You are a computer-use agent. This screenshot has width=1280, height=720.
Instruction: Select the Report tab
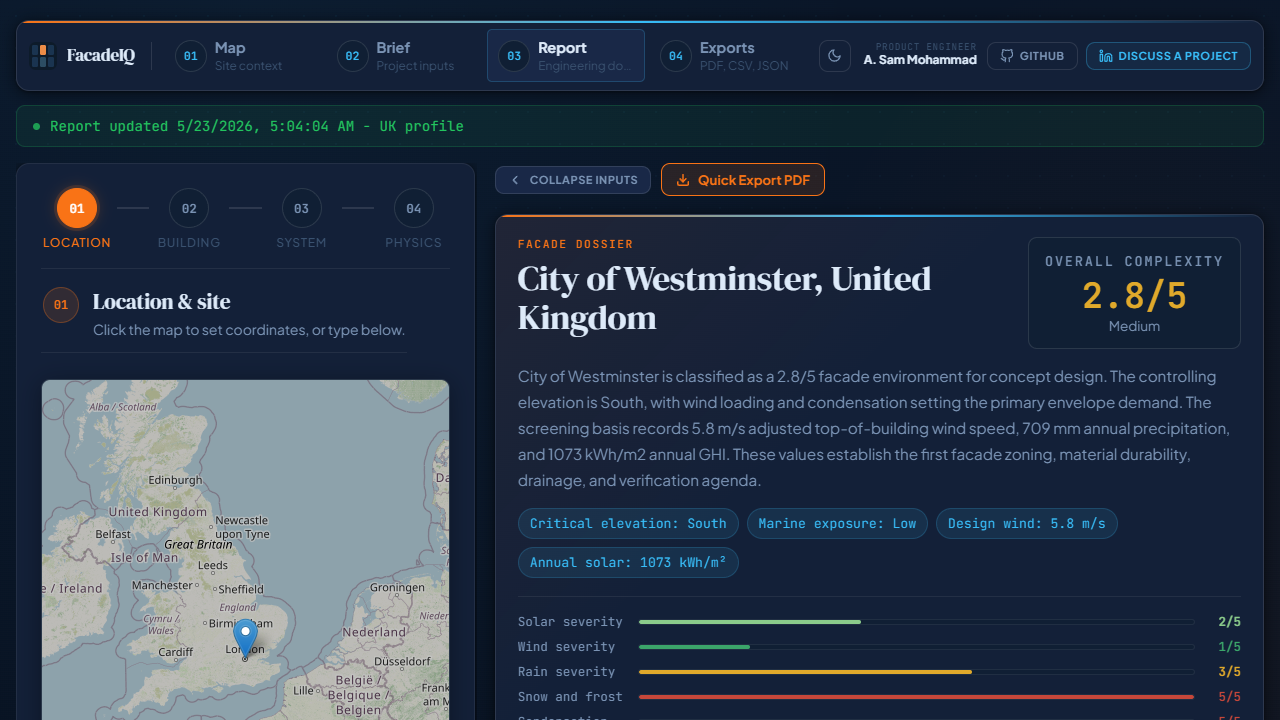pos(566,56)
